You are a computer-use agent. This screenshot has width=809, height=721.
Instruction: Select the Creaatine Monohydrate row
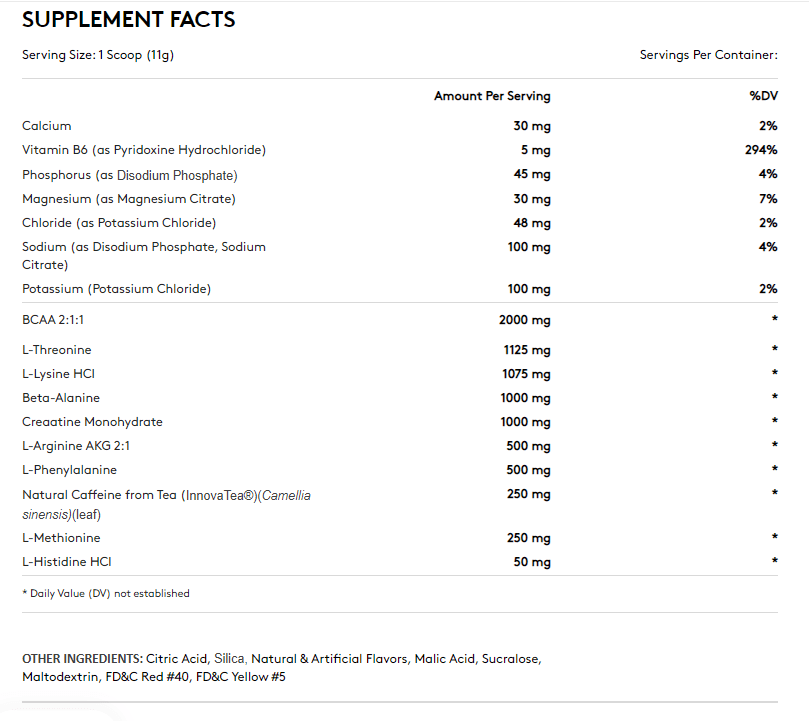[92, 422]
